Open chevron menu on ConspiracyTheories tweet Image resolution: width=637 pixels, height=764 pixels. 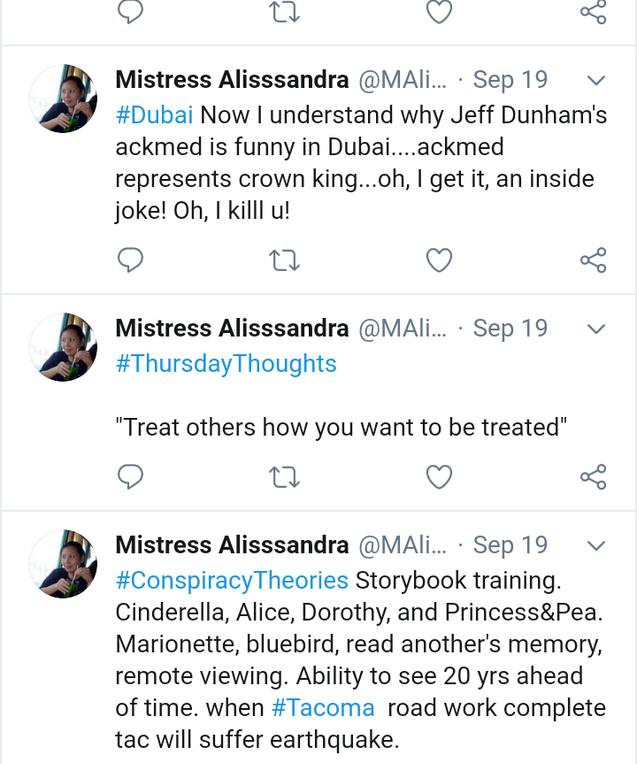(595, 546)
